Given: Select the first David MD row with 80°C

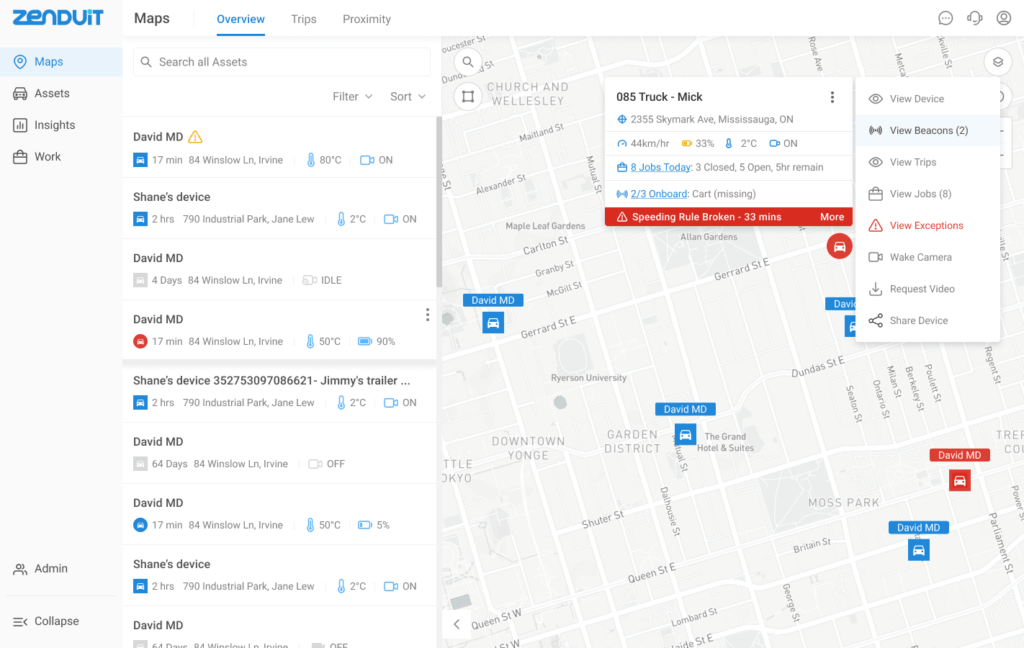Looking at the screenshot, I should point(280,148).
